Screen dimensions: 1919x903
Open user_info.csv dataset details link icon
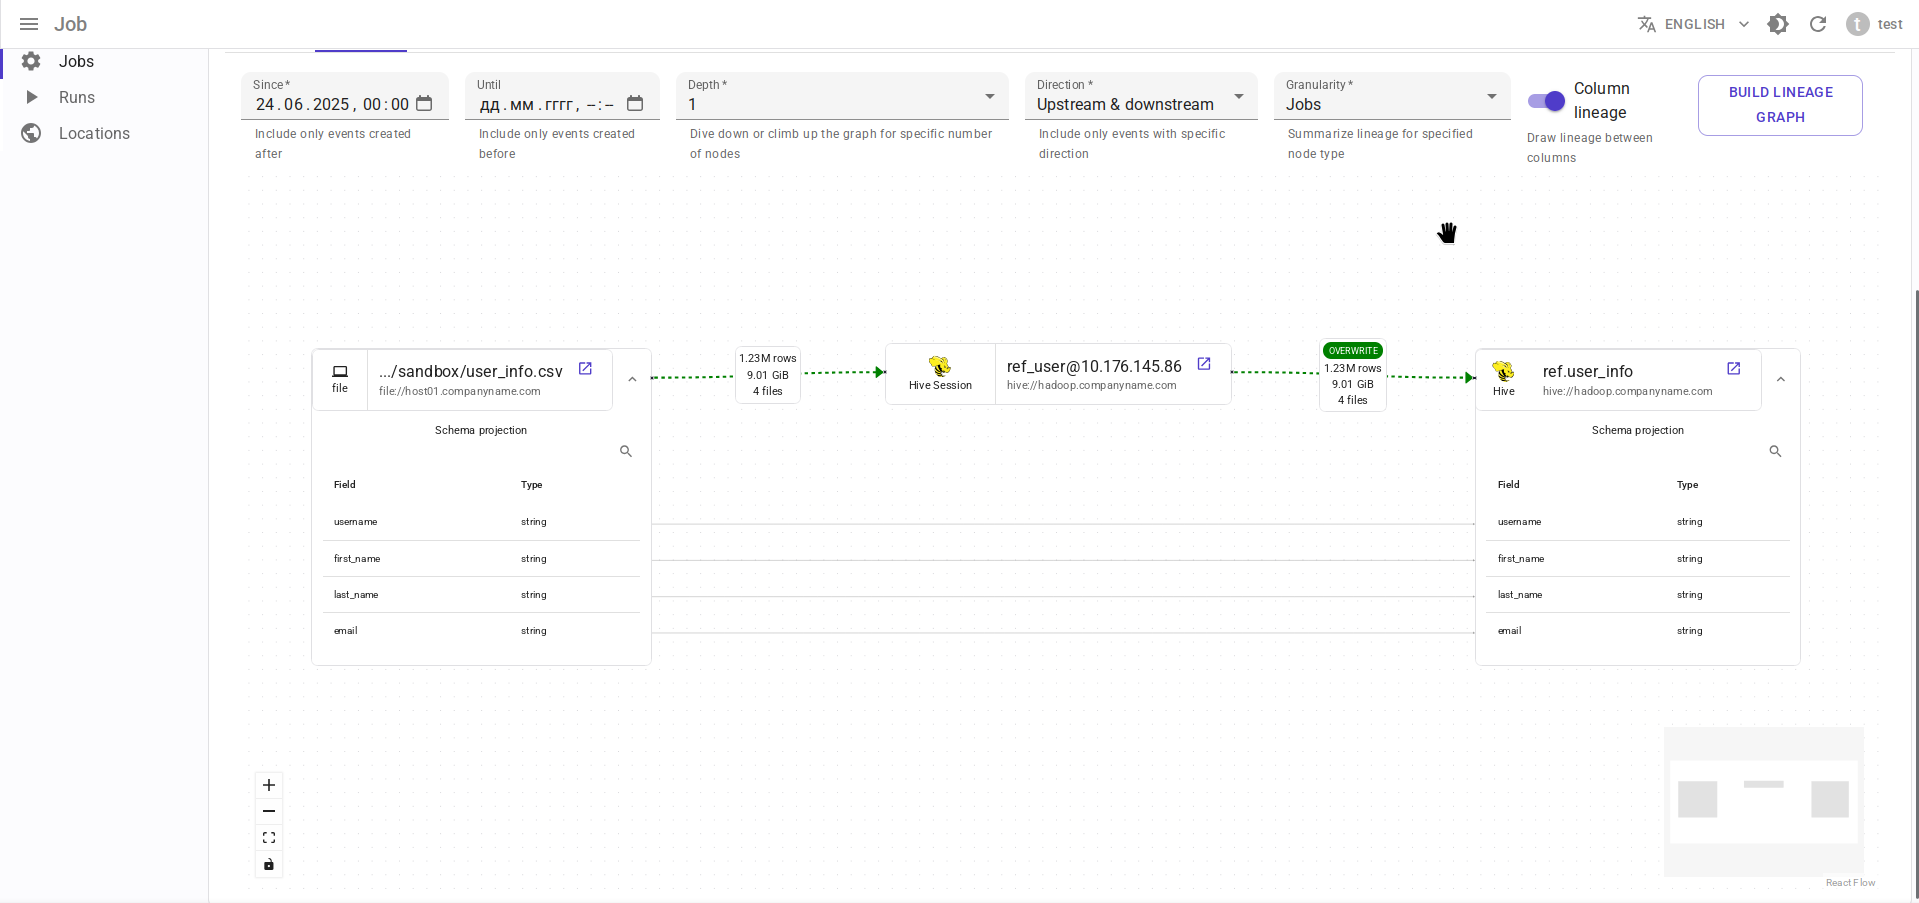(x=585, y=369)
